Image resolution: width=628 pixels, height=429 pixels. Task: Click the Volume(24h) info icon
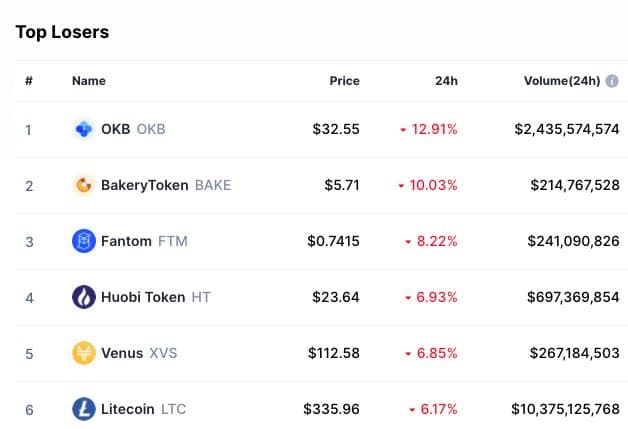pos(612,81)
